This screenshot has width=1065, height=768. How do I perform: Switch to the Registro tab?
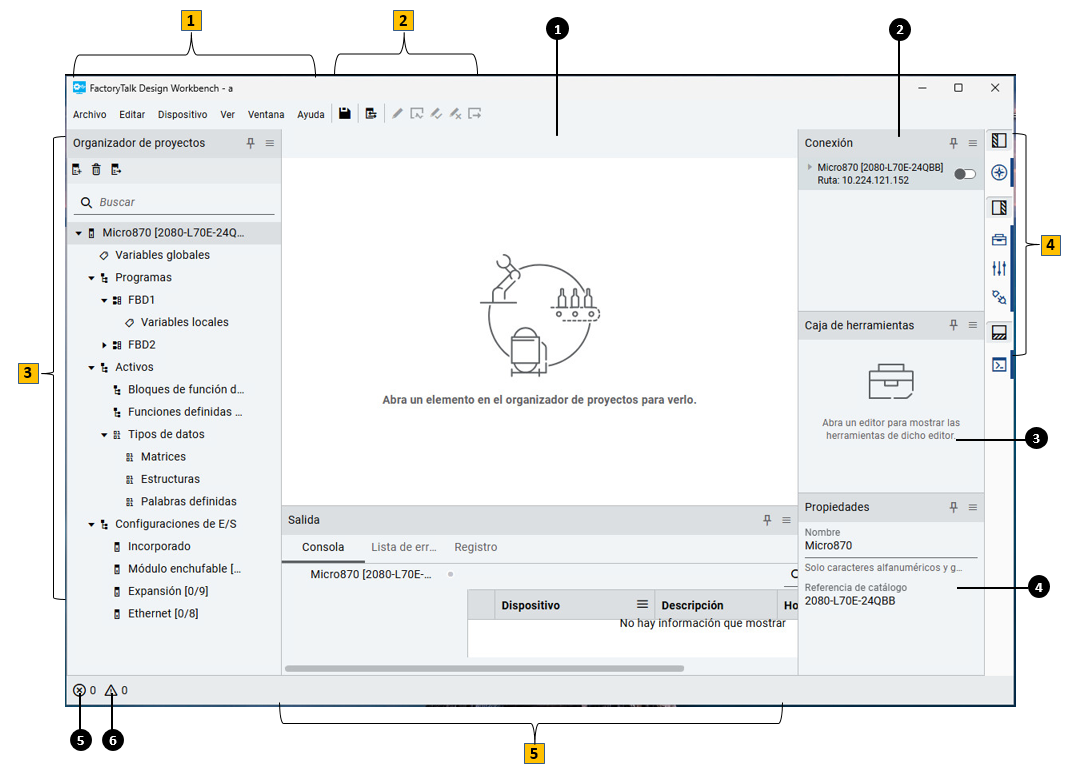click(475, 547)
